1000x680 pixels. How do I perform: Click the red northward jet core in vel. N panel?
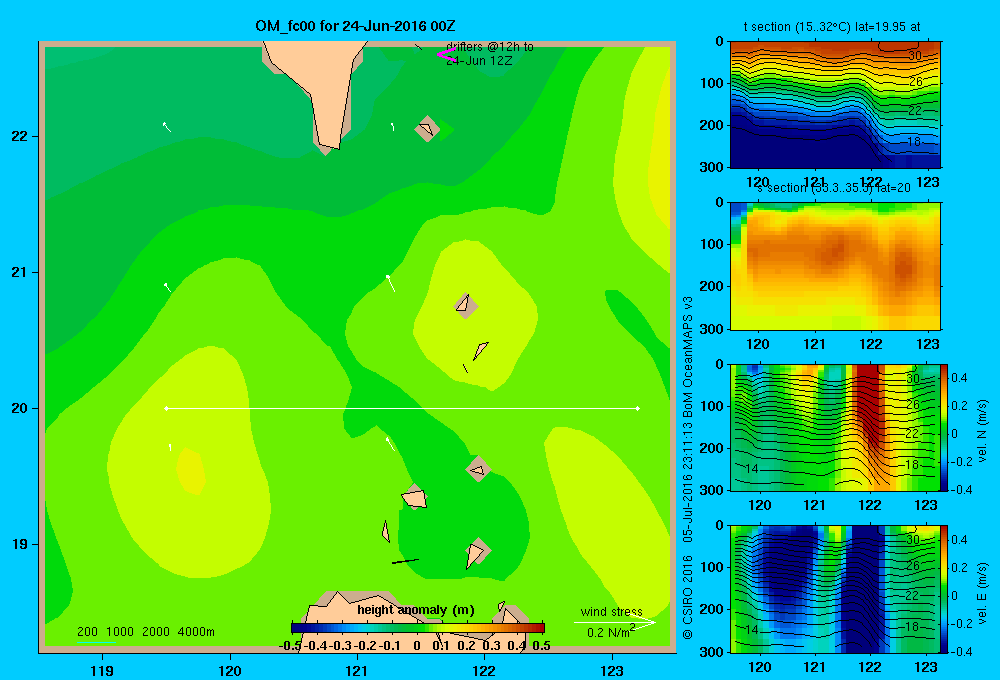868,408
